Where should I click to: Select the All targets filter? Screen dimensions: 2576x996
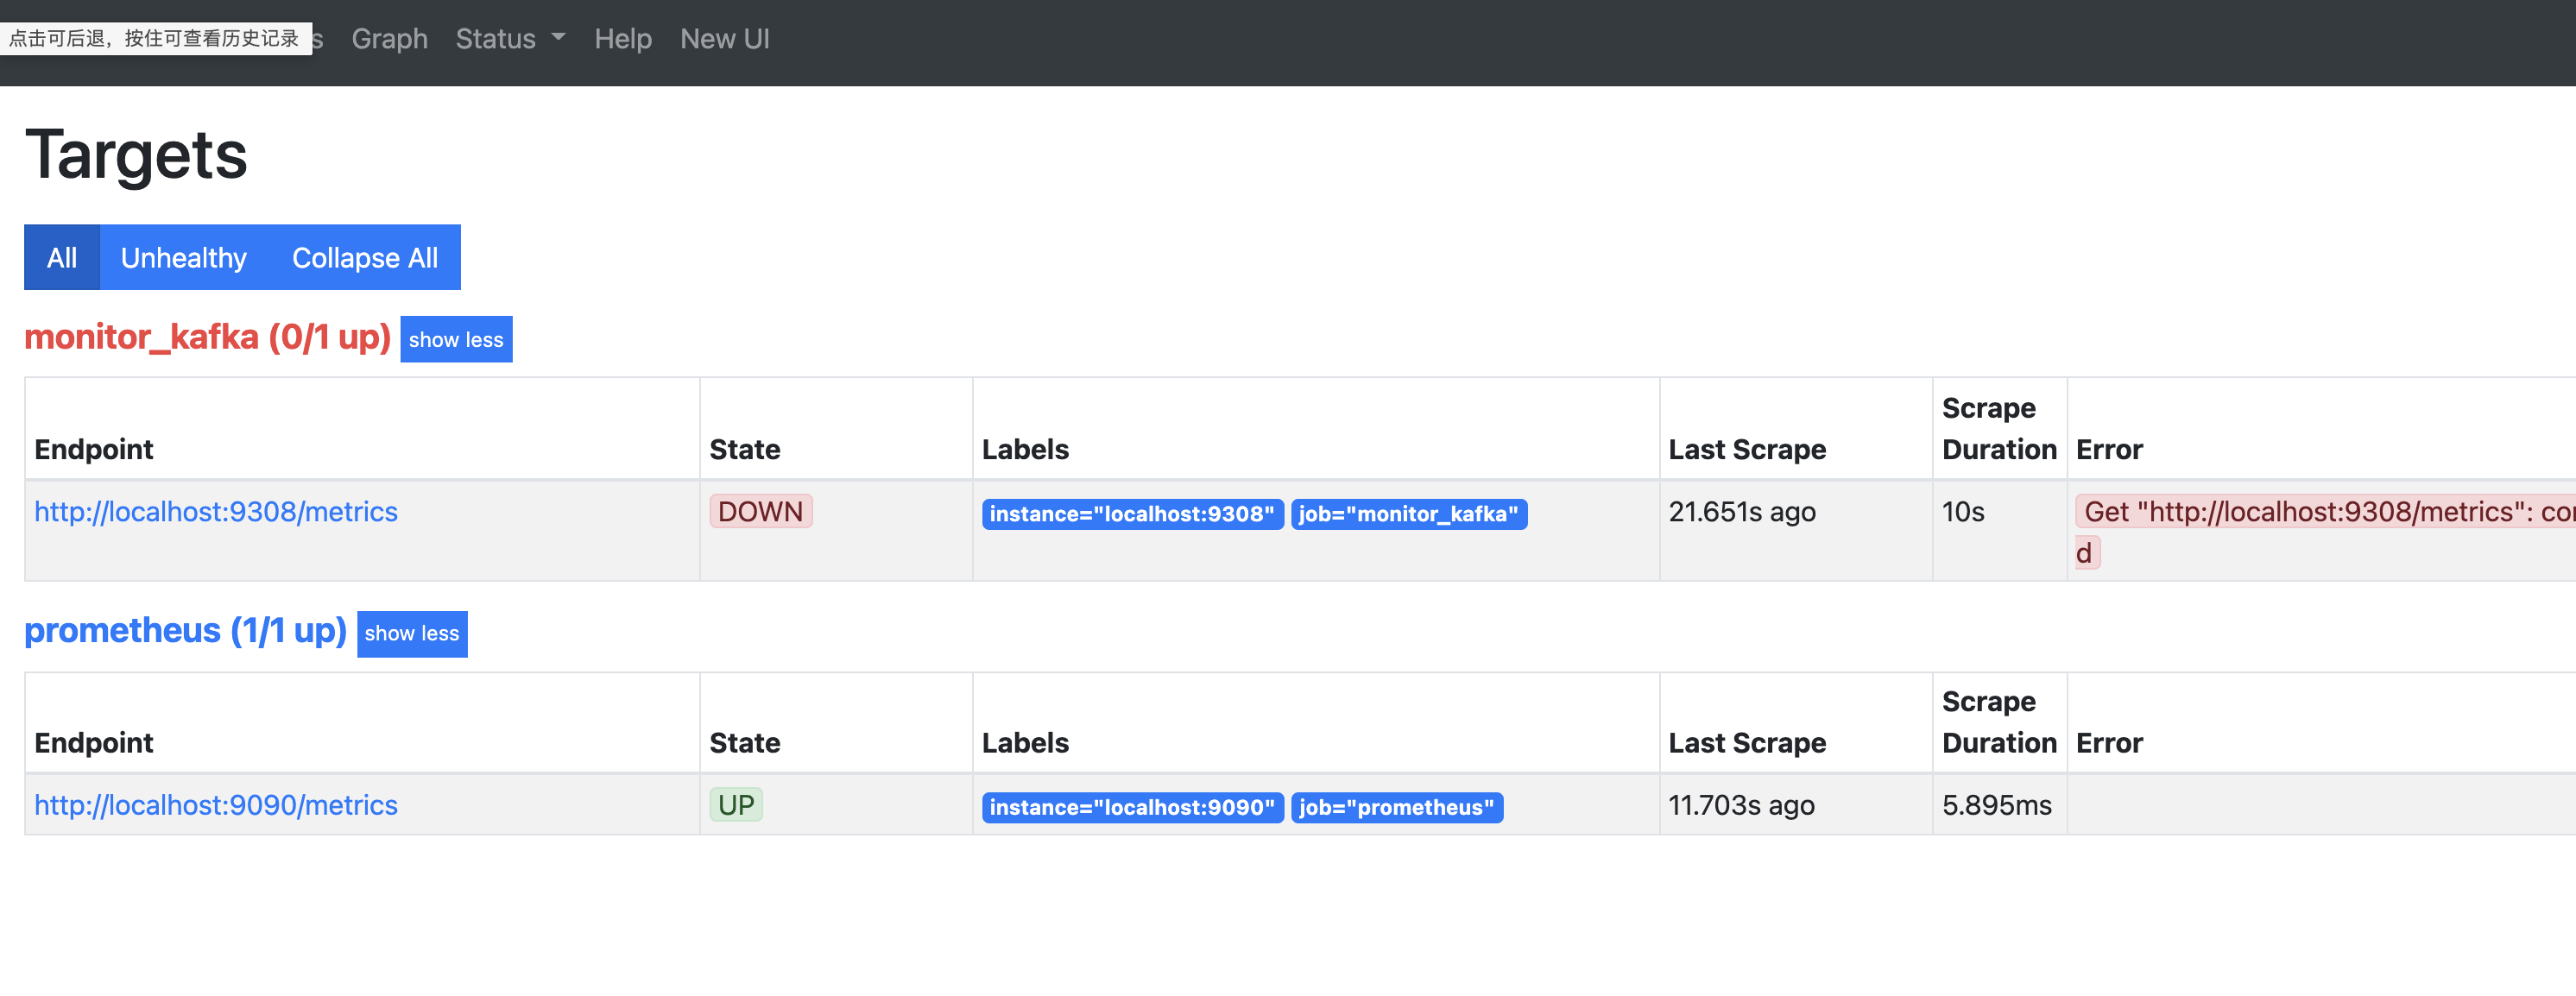coord(62,258)
